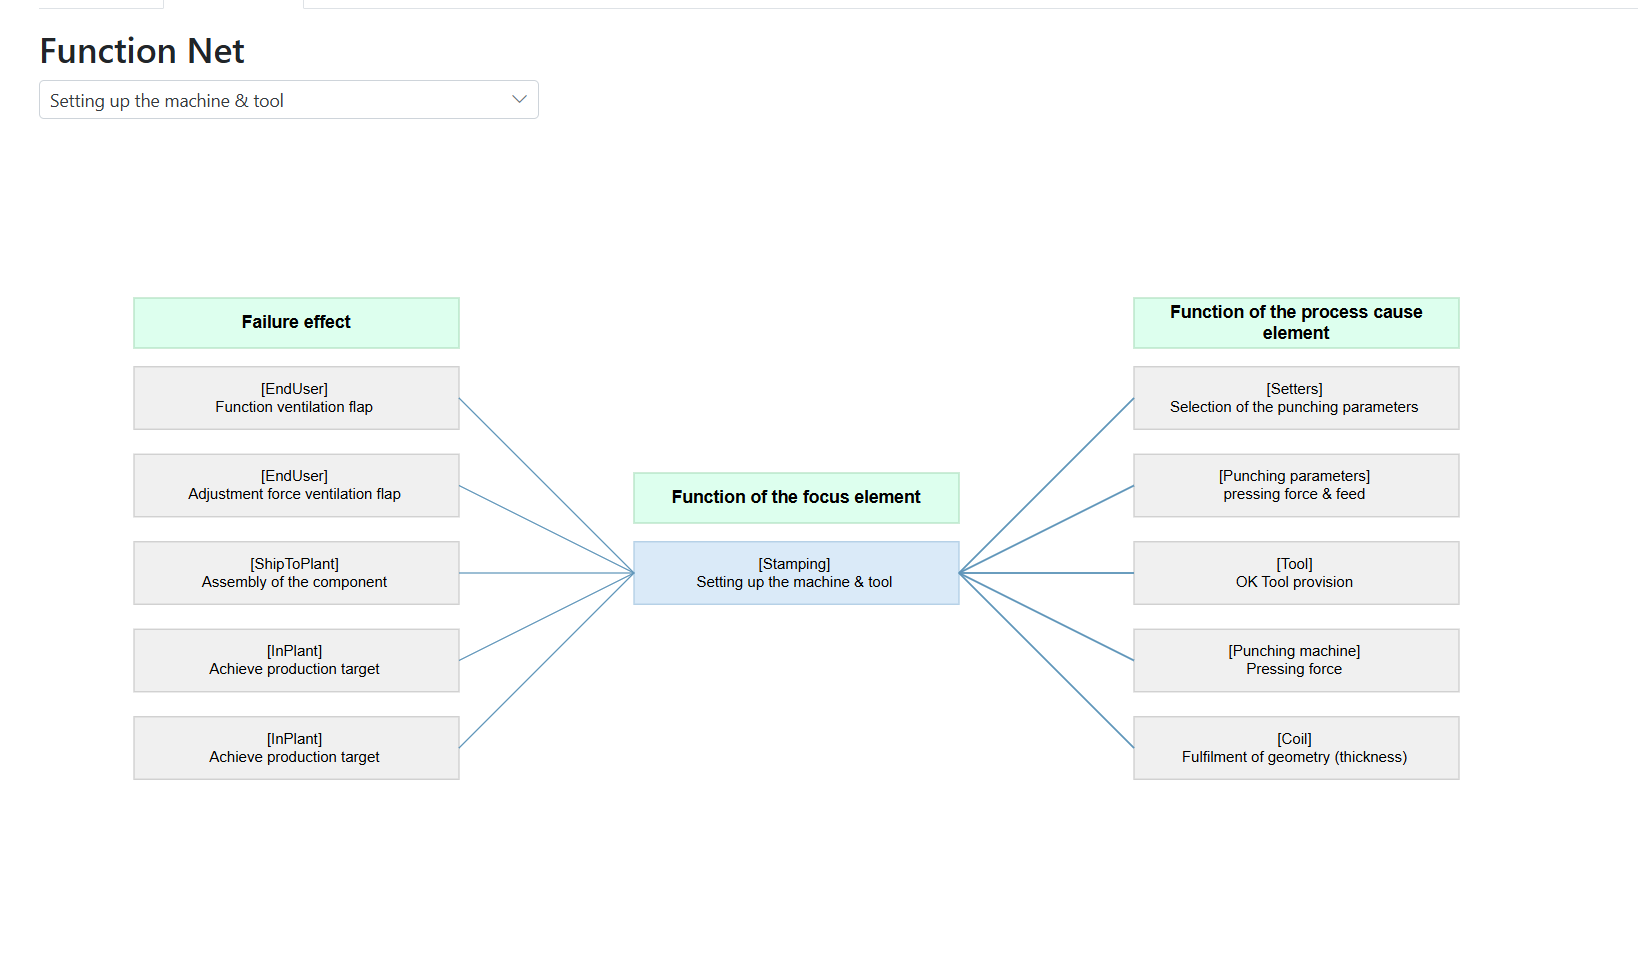The height and width of the screenshot is (977, 1638).
Task: Select the upper Achieve production target node
Action: pos(295,660)
